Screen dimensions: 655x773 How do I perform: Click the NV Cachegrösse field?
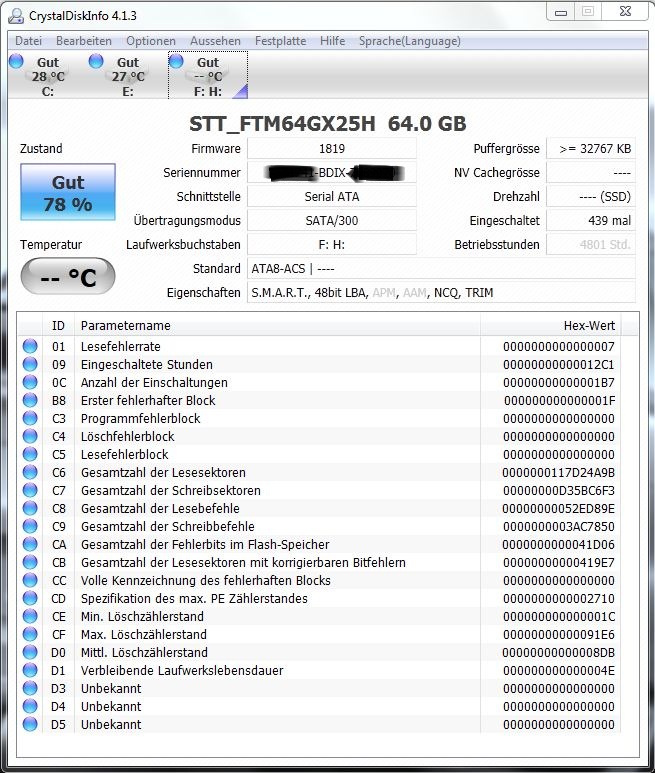[x=591, y=173]
